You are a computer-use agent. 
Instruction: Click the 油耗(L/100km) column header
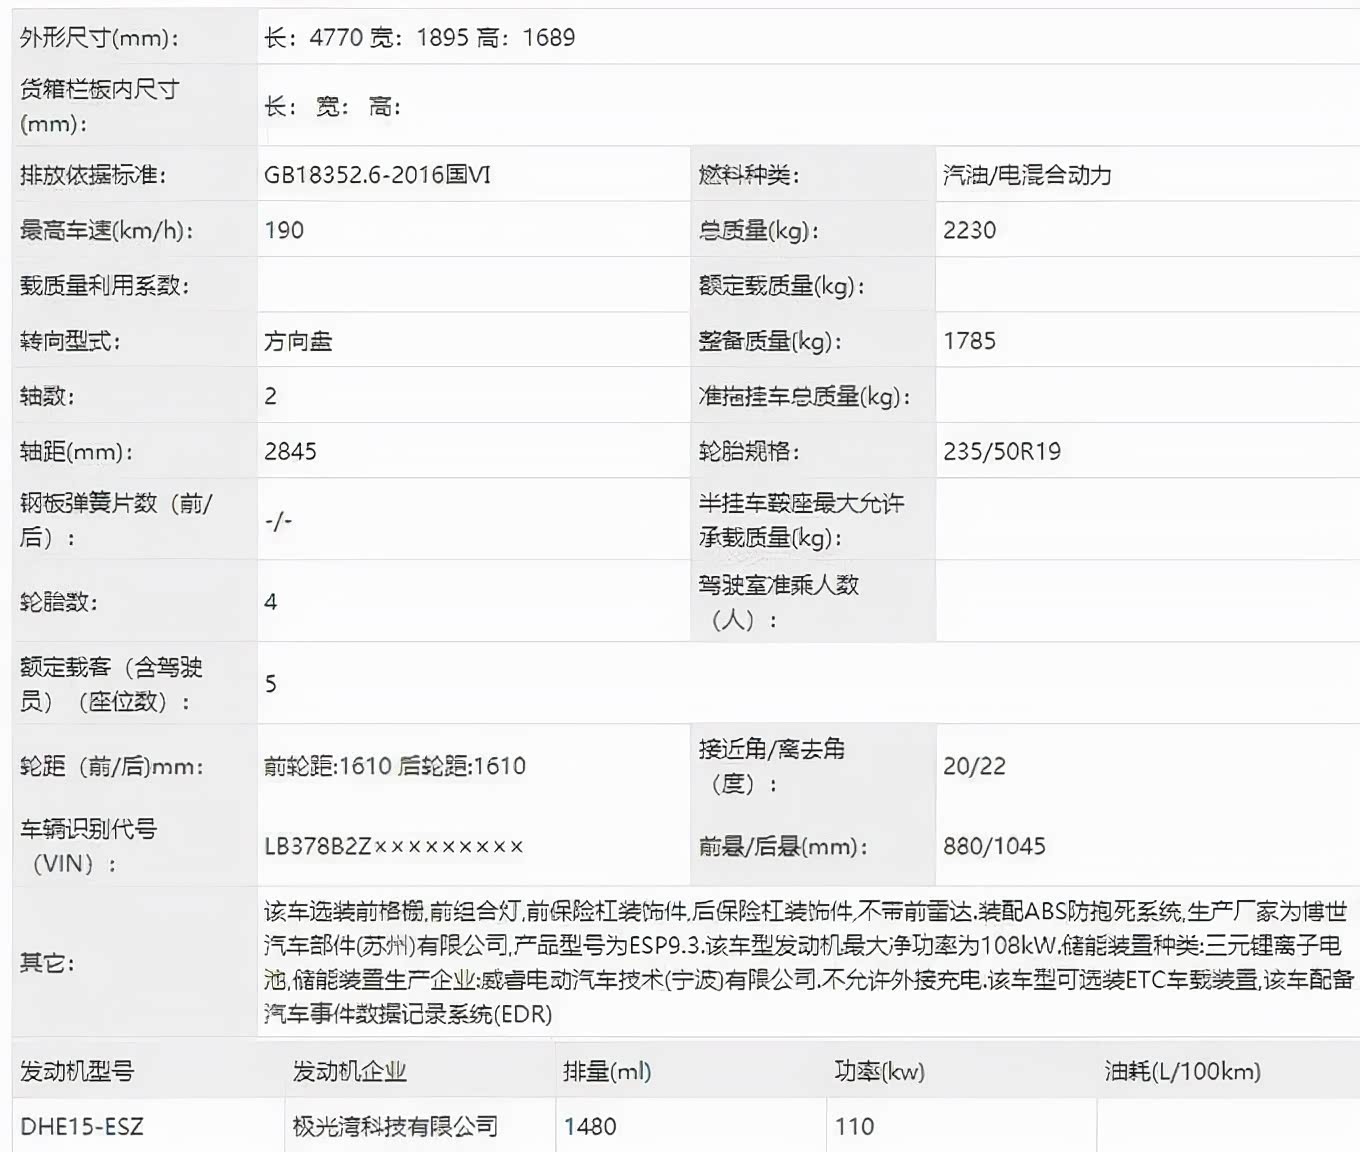tap(1182, 1071)
